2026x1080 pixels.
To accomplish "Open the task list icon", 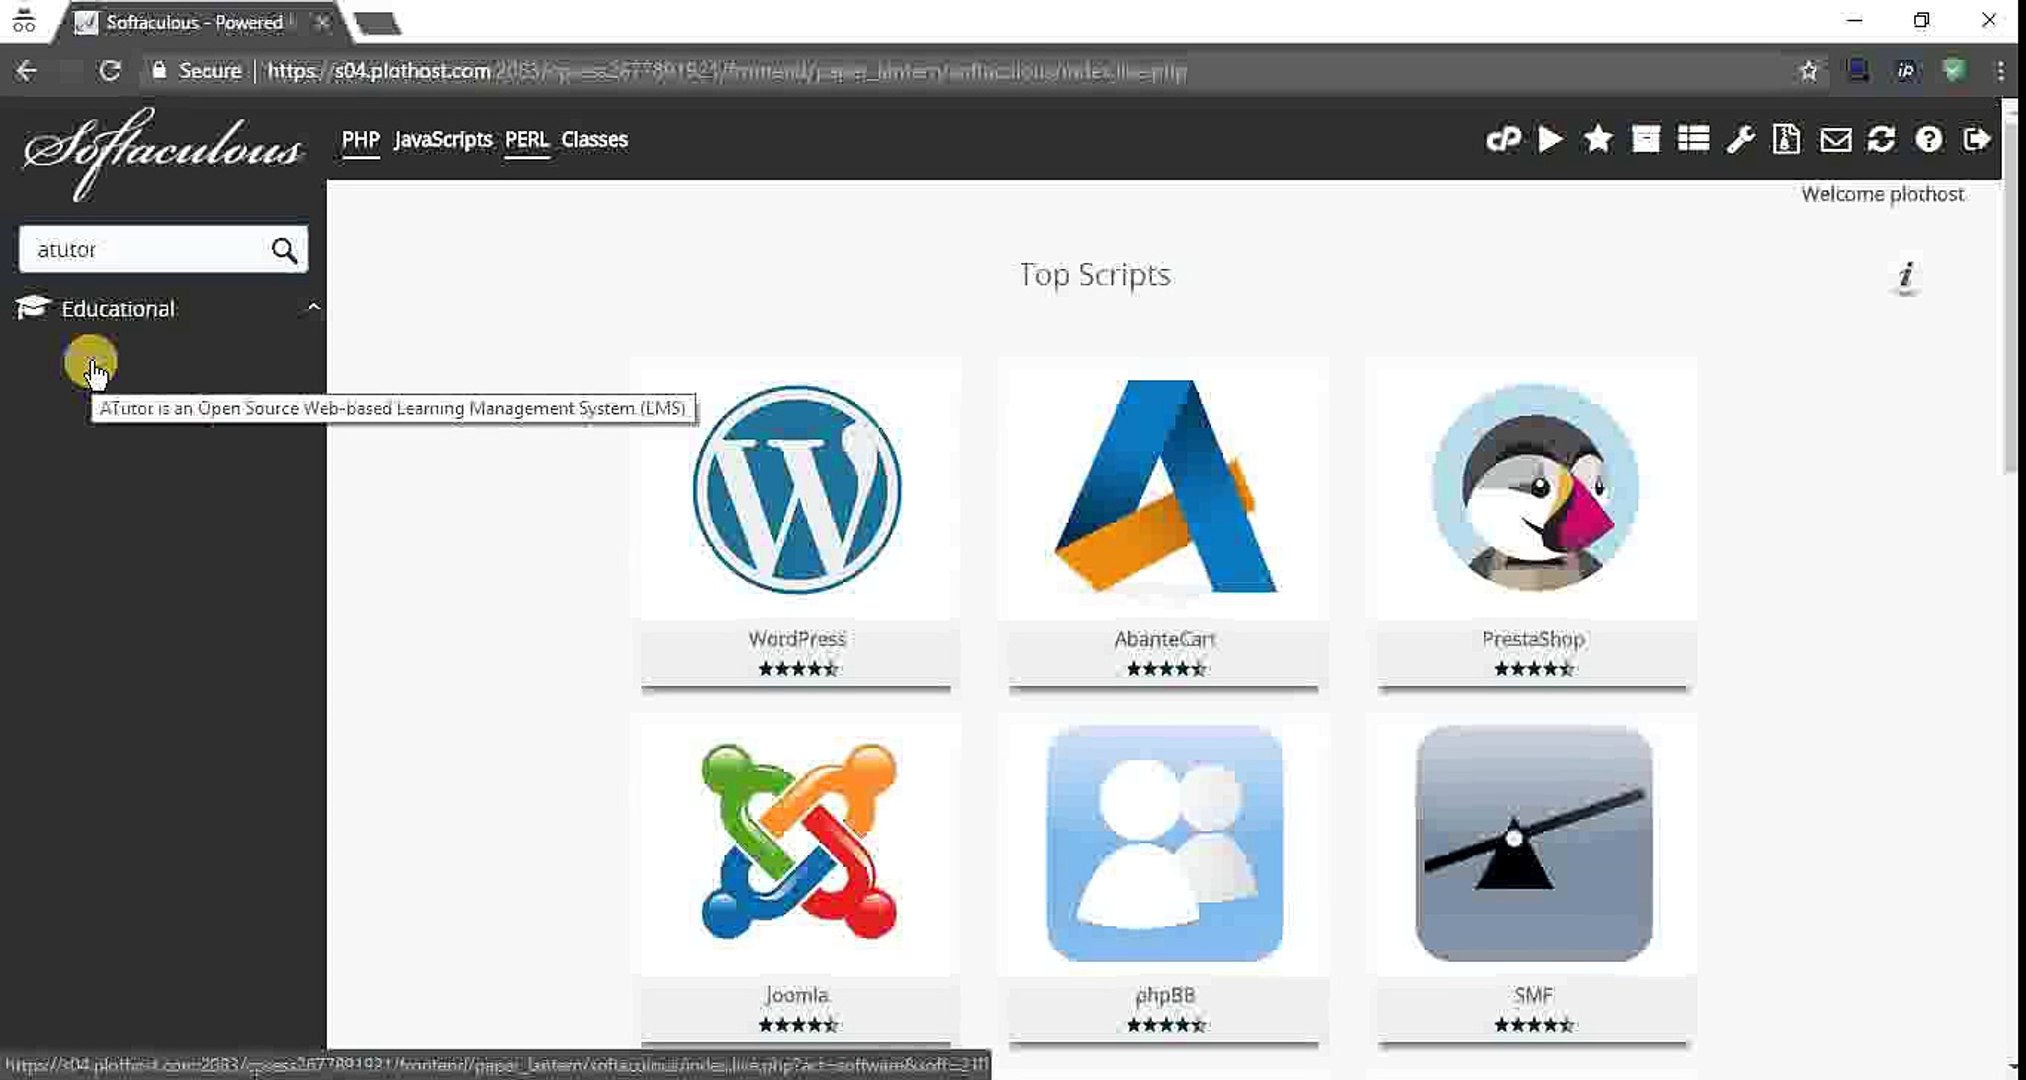I will [1693, 139].
